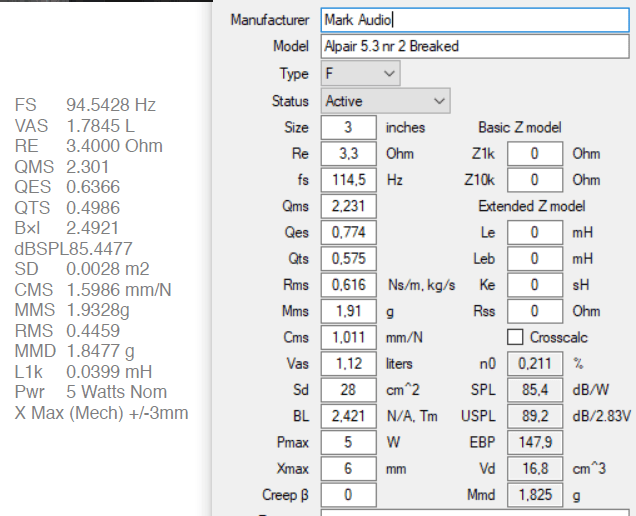
Task: Click the Mms input showing 1,91
Action: click(348, 311)
